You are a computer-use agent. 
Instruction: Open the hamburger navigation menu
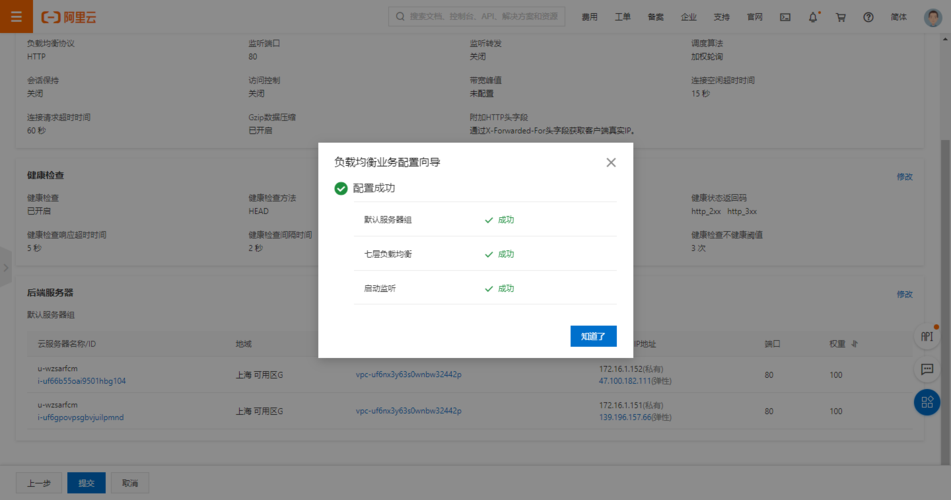tap(16, 16)
